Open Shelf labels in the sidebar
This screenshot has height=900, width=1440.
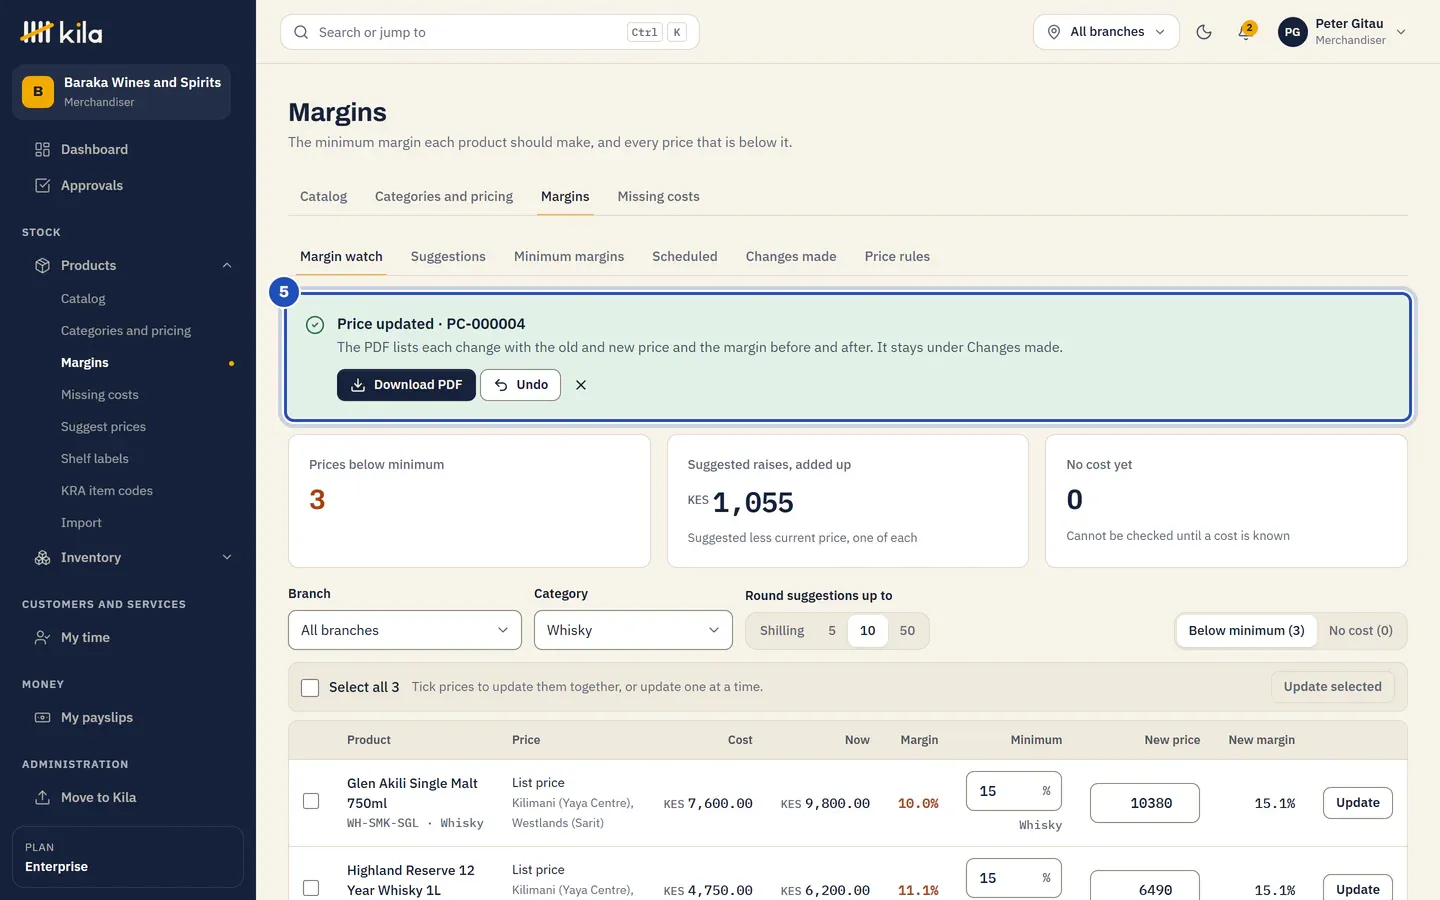tap(95, 459)
